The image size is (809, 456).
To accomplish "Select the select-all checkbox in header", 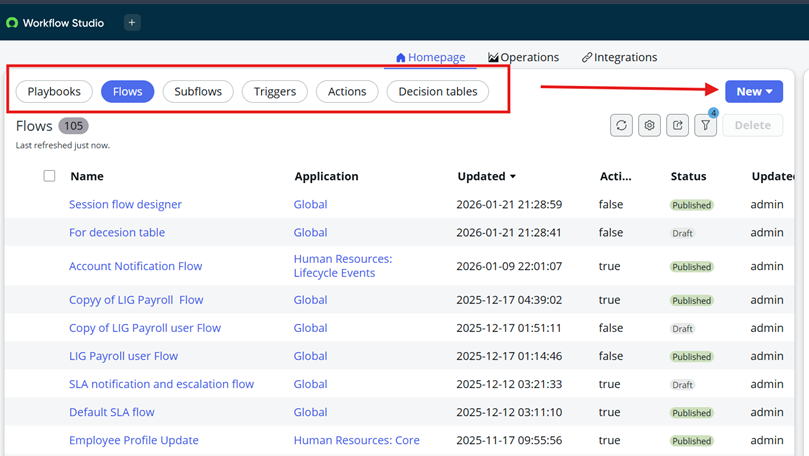I will point(49,176).
